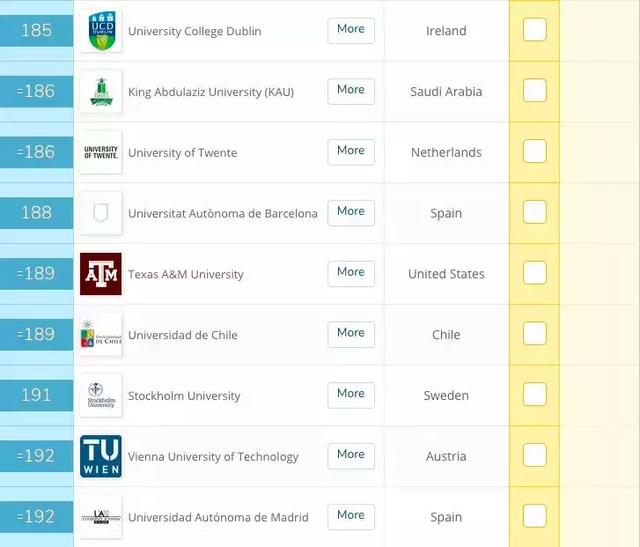
Task: Select the TU Wien logo
Action: (101, 456)
